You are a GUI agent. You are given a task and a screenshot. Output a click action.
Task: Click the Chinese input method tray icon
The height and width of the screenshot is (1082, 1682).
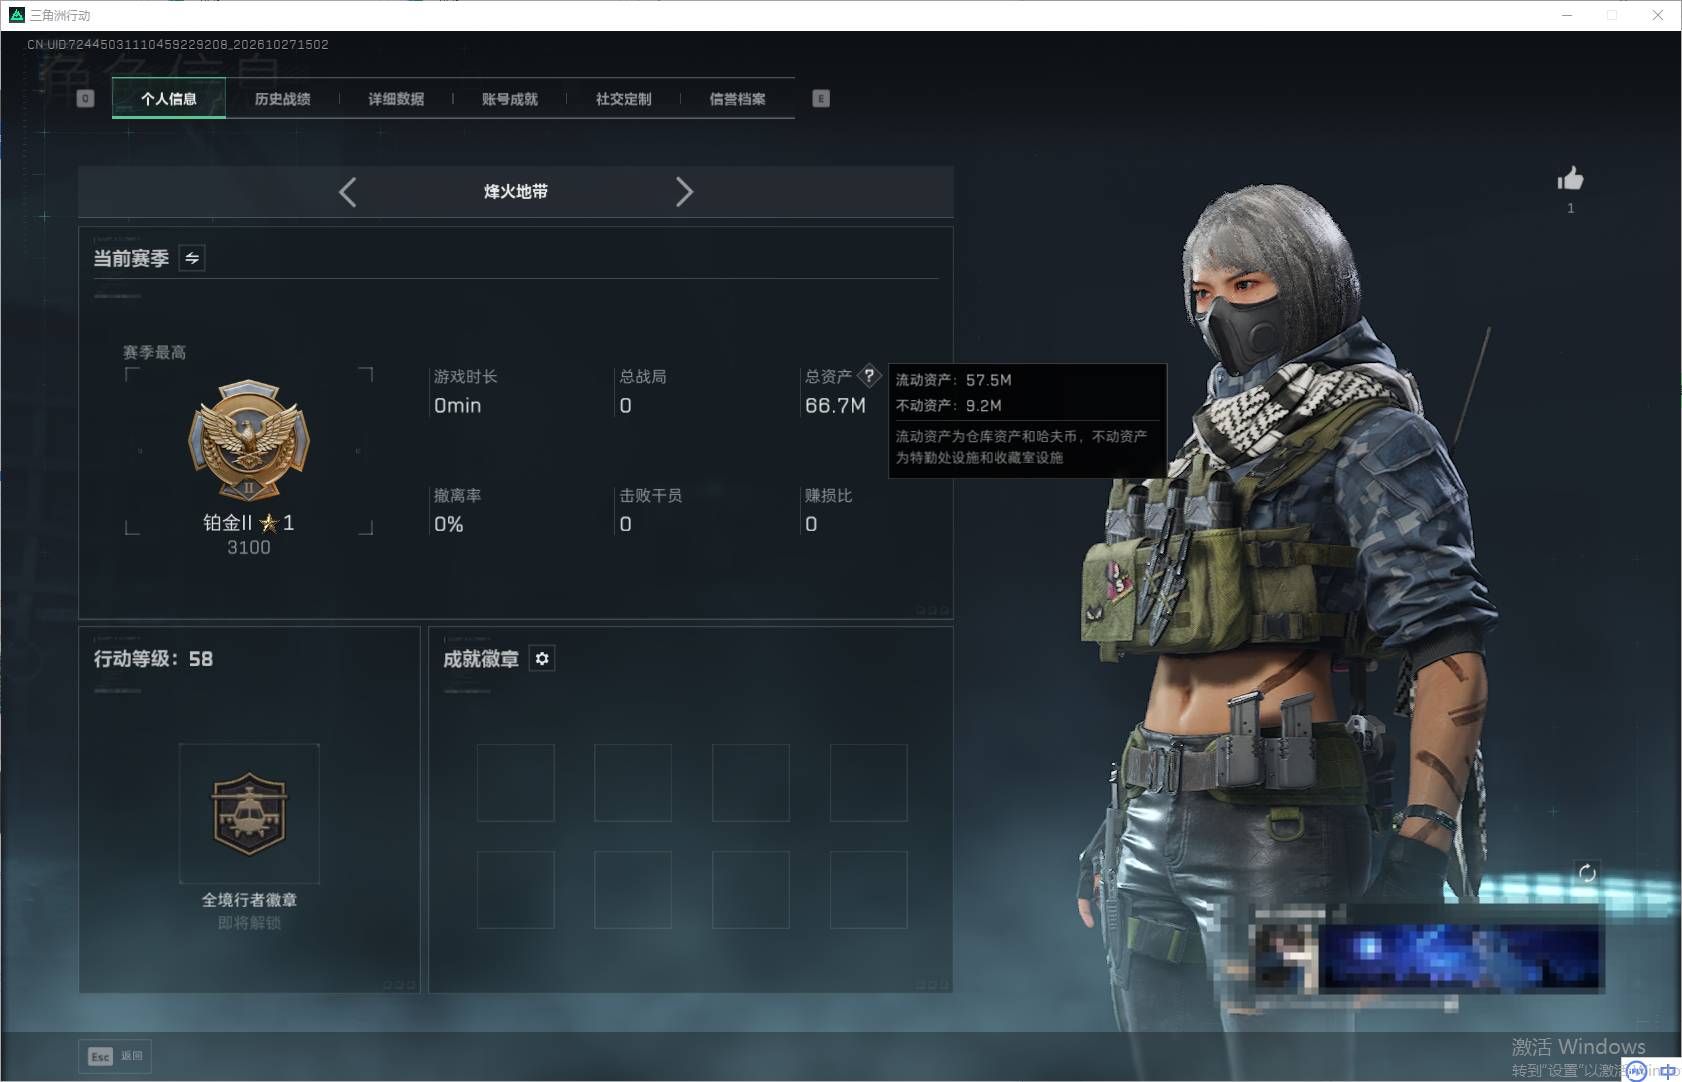[x=1667, y=1071]
